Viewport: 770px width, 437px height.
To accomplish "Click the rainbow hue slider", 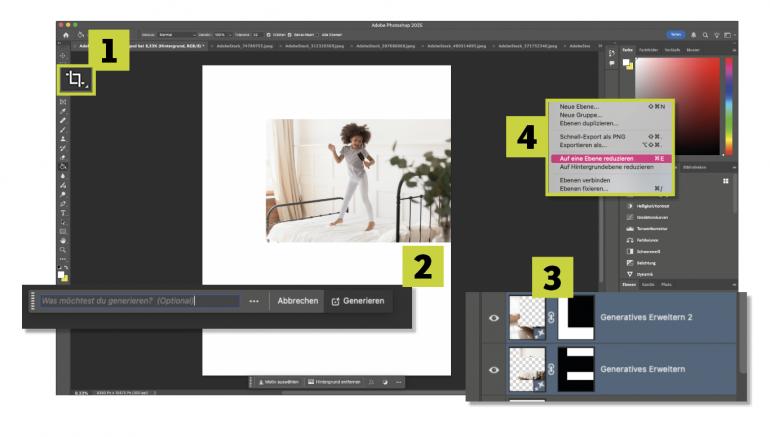I will (729, 106).
